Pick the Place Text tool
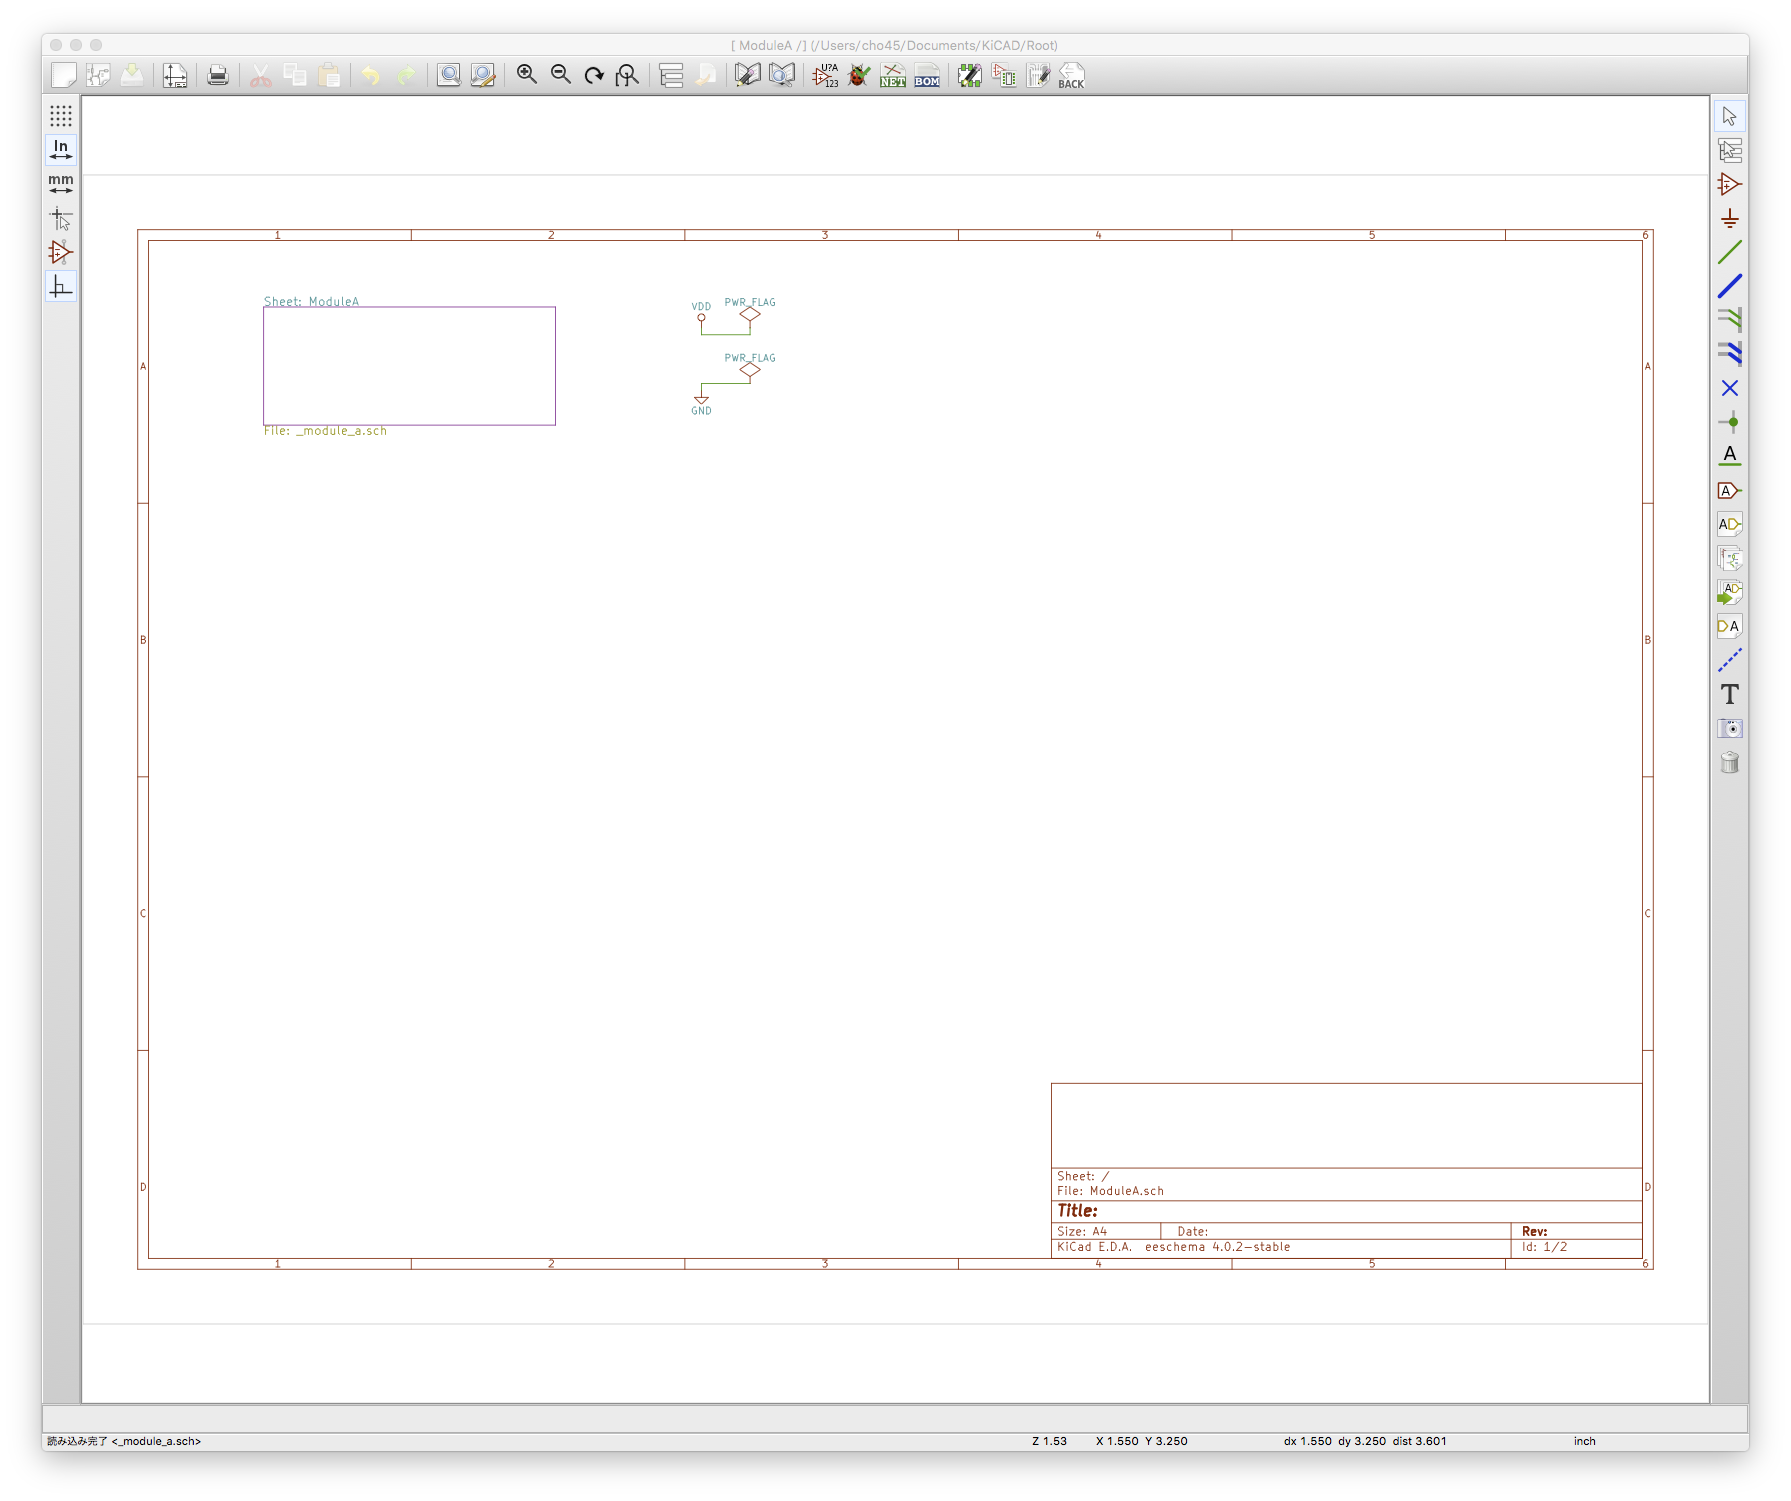This screenshot has height=1501, width=1791. (1729, 694)
